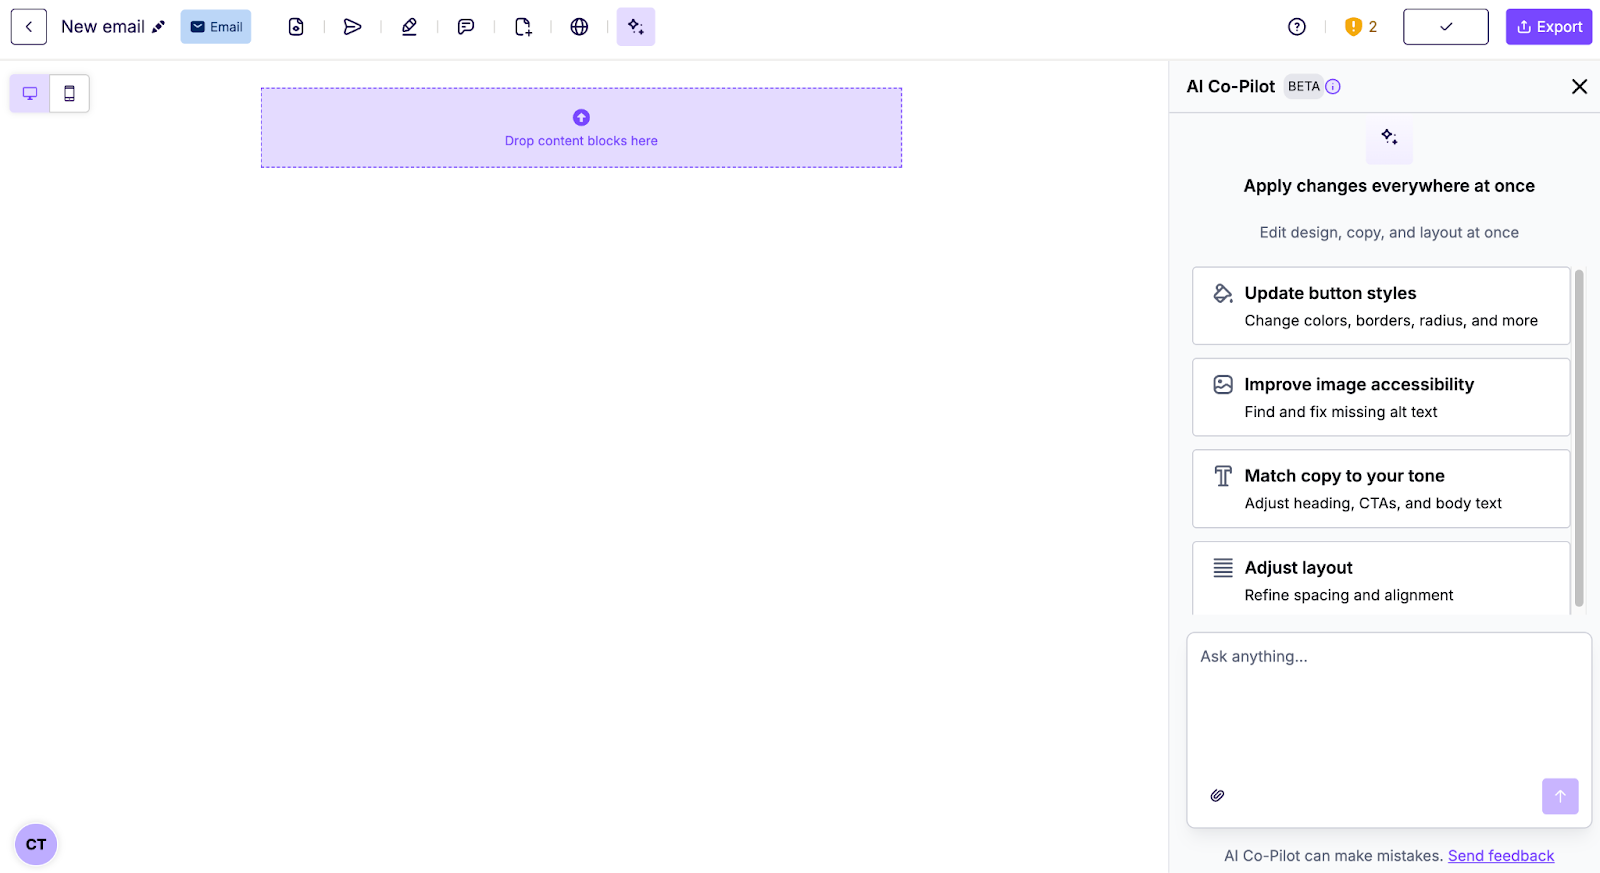The height and width of the screenshot is (873, 1600).
Task: Click the add-page document-plus icon
Action: point(523,27)
